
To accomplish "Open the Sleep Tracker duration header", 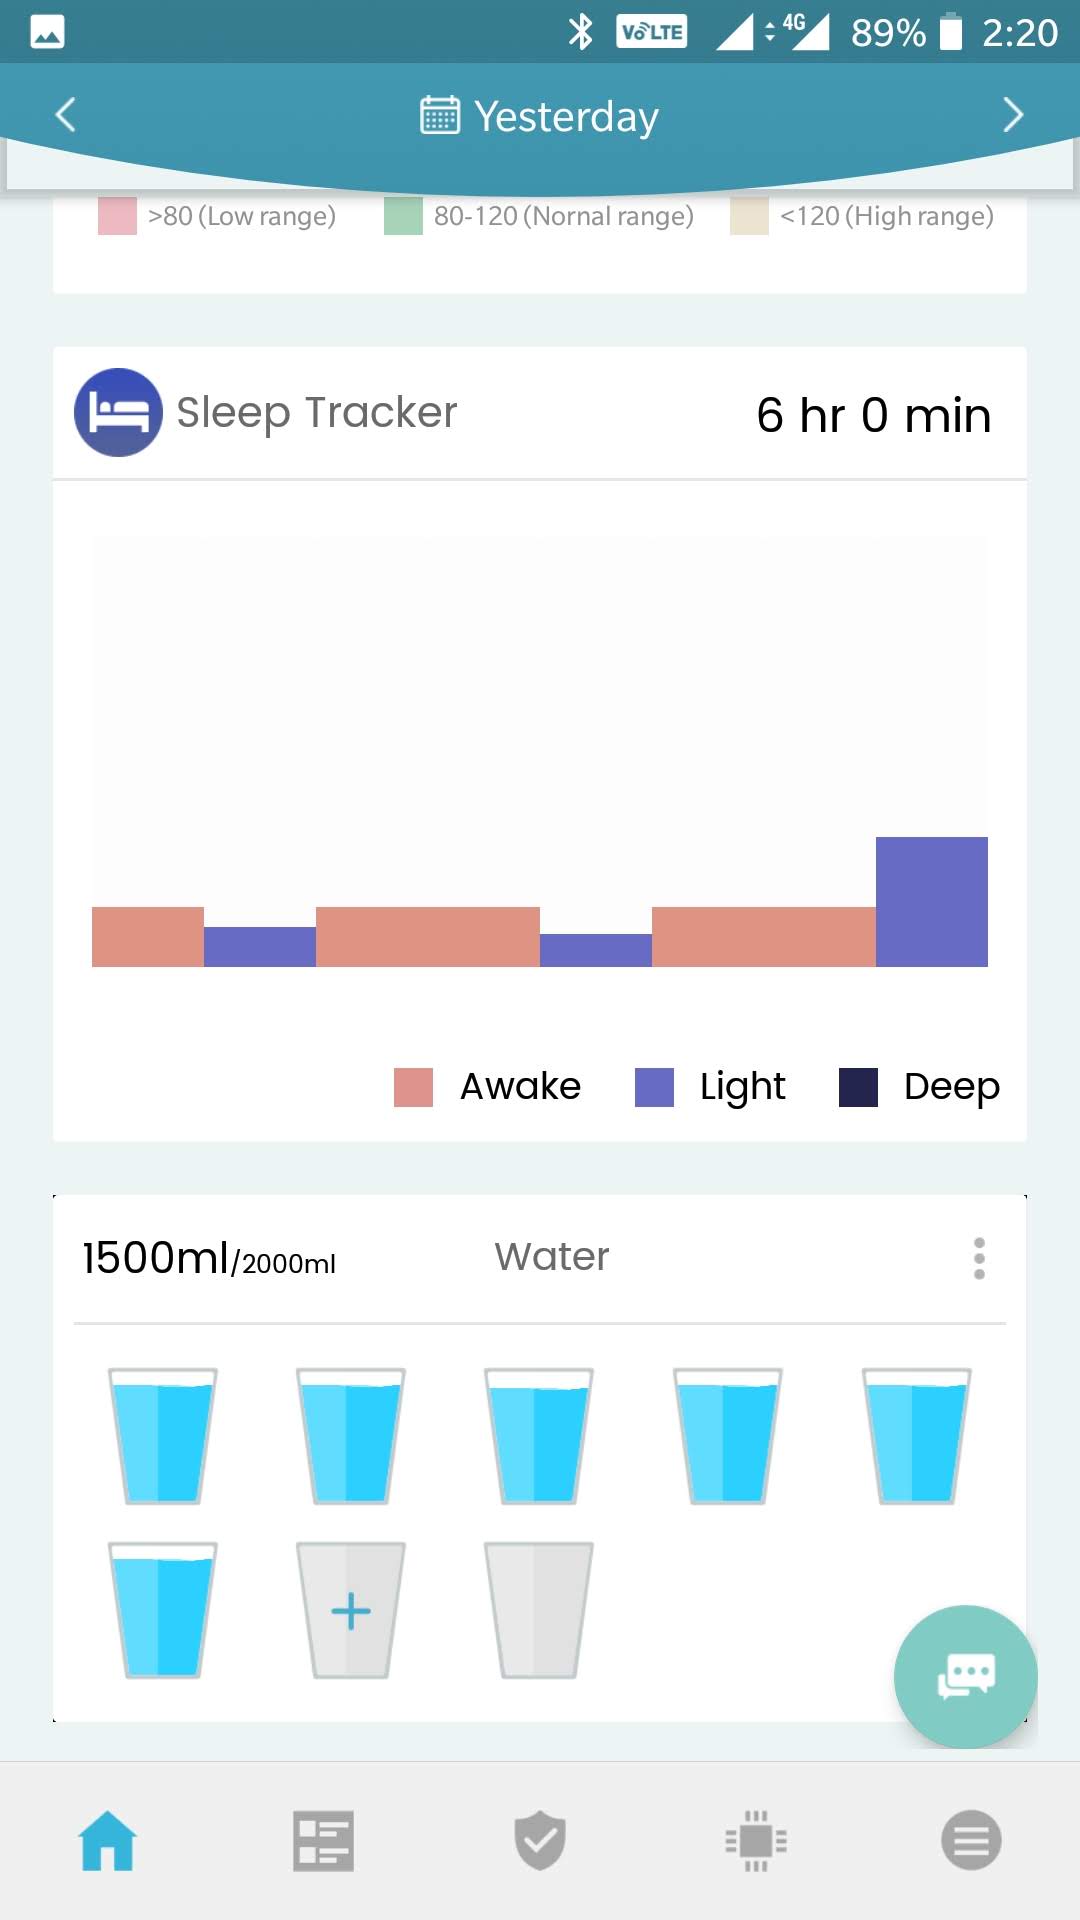I will coord(873,415).
